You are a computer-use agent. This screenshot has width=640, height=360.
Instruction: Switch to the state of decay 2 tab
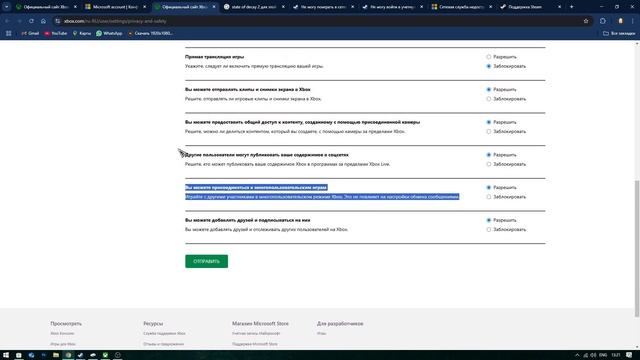pos(254,7)
